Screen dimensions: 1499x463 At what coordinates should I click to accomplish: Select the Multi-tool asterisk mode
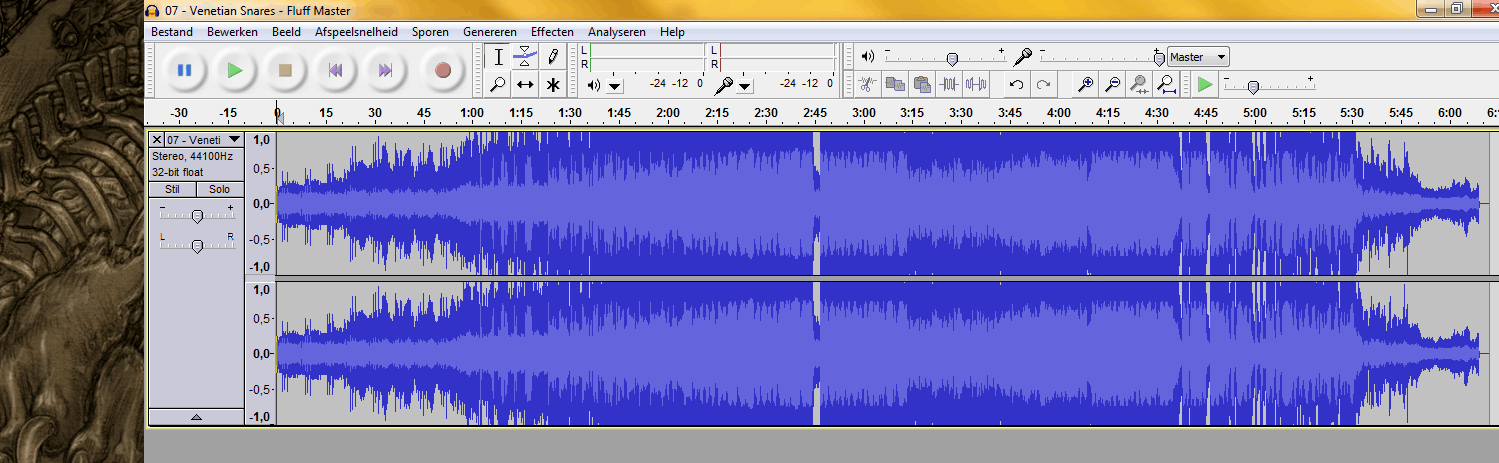point(552,84)
